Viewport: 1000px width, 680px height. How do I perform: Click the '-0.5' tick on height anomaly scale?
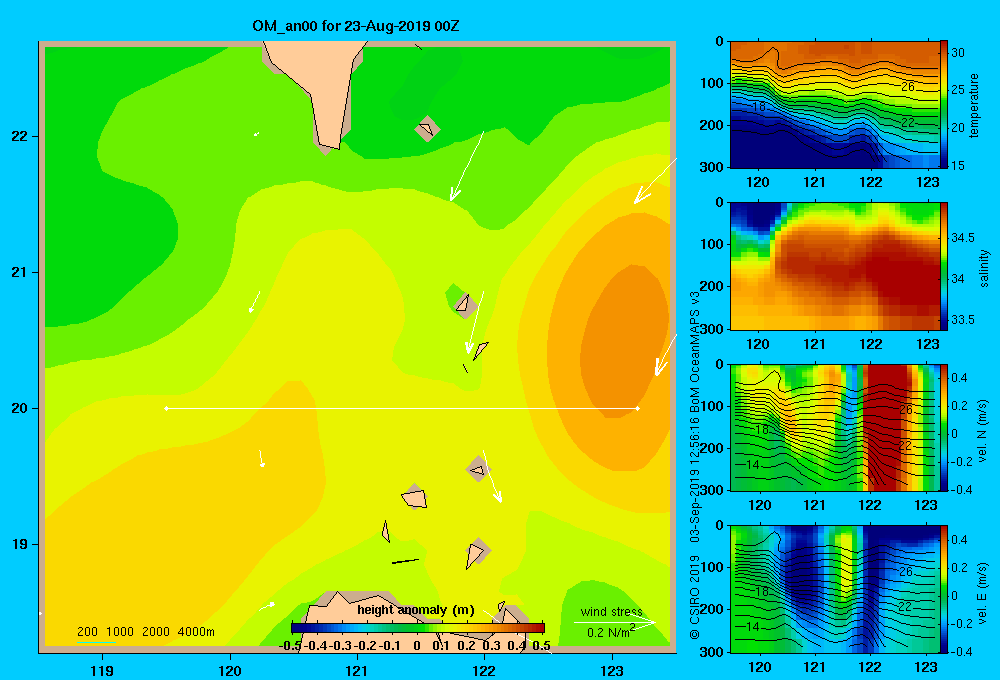pos(290,646)
